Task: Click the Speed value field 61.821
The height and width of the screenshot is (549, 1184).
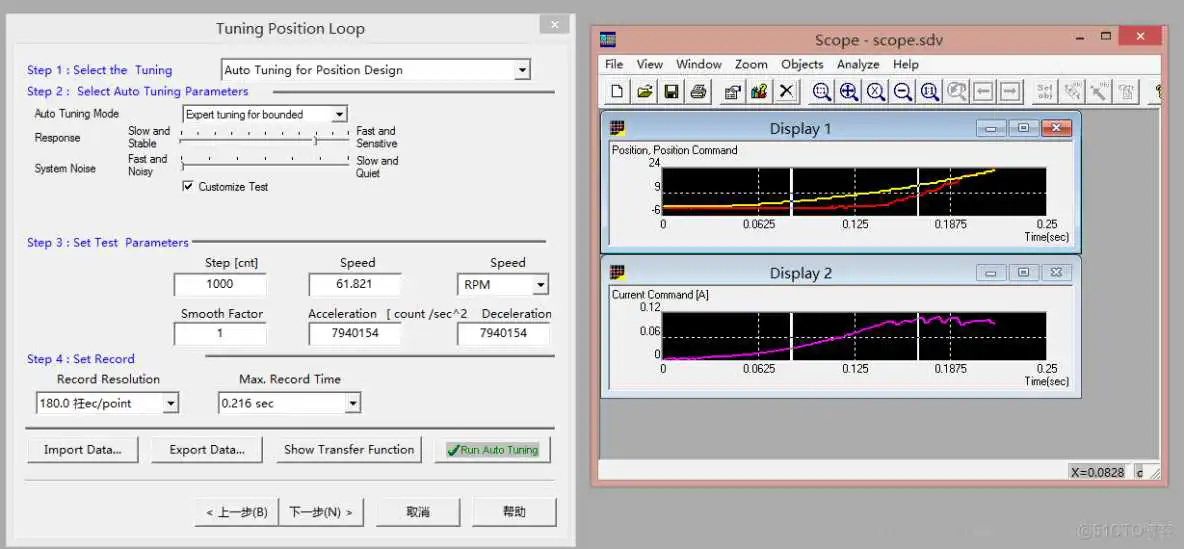Action: pyautogui.click(x=354, y=284)
